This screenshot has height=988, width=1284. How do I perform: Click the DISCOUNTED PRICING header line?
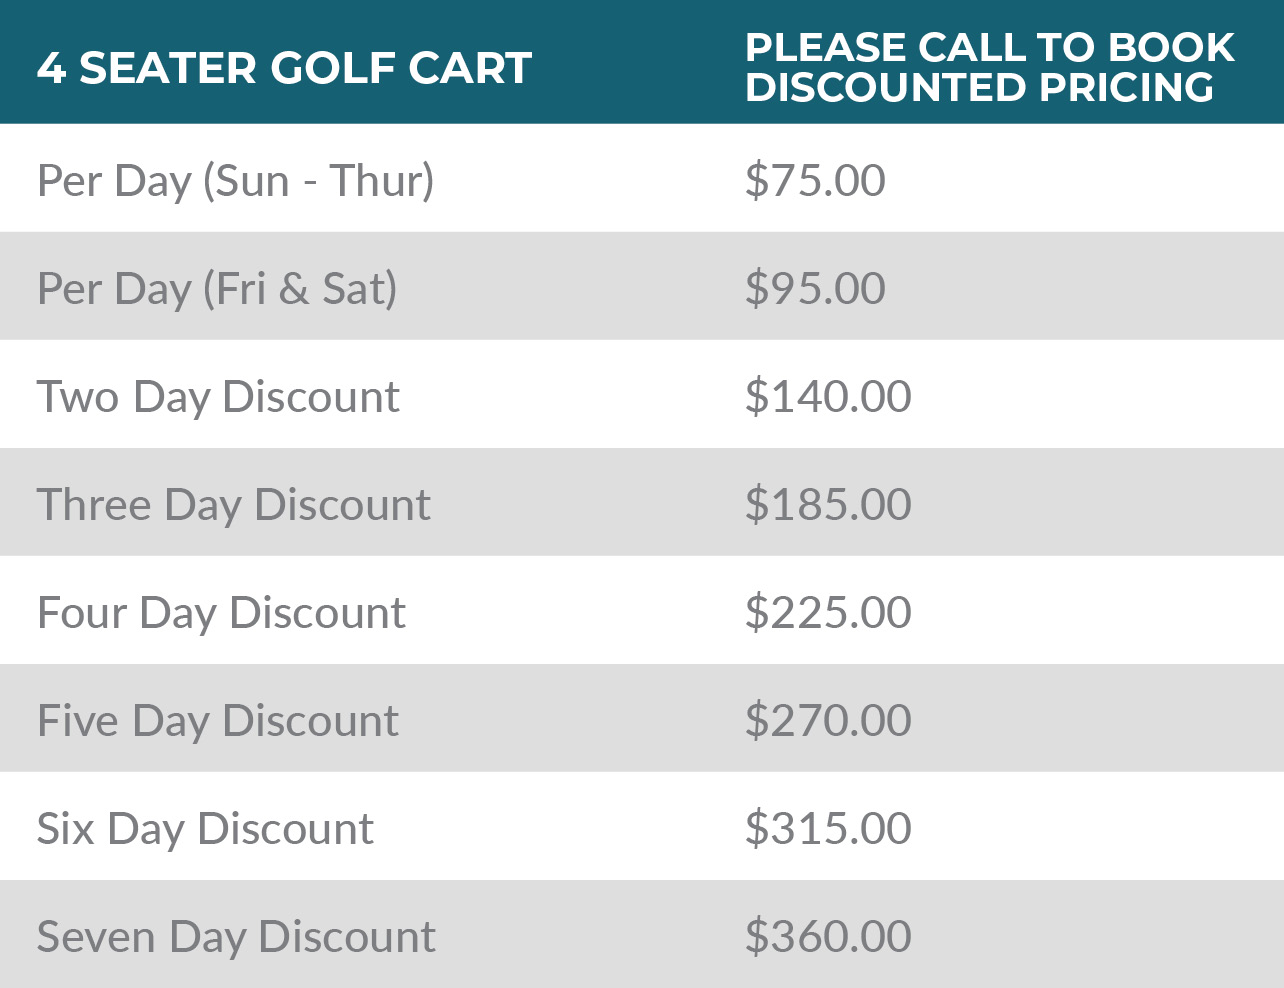(979, 88)
